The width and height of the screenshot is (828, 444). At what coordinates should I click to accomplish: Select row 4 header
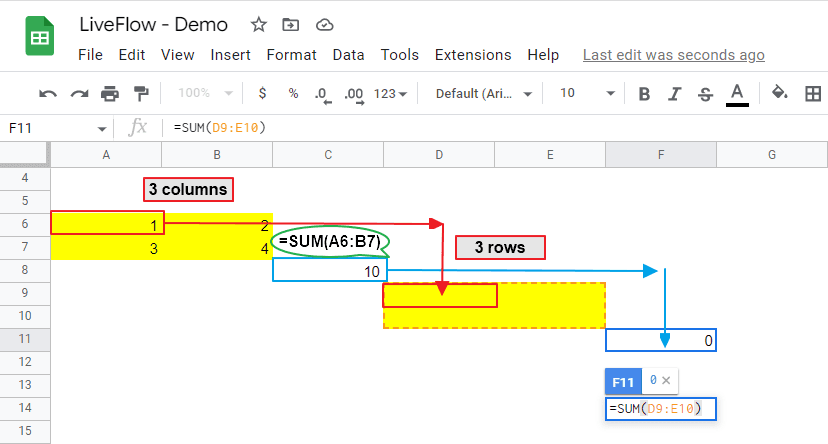point(25,178)
